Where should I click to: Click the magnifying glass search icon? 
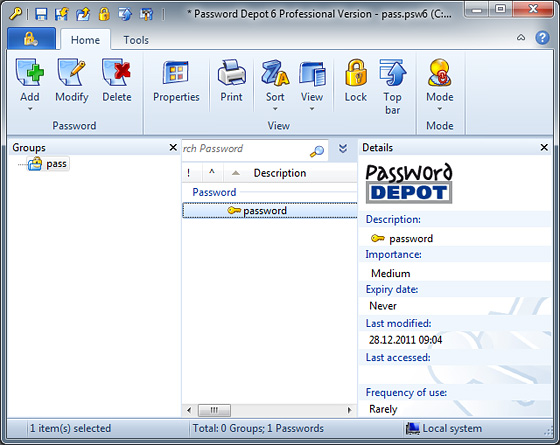pyautogui.click(x=317, y=151)
